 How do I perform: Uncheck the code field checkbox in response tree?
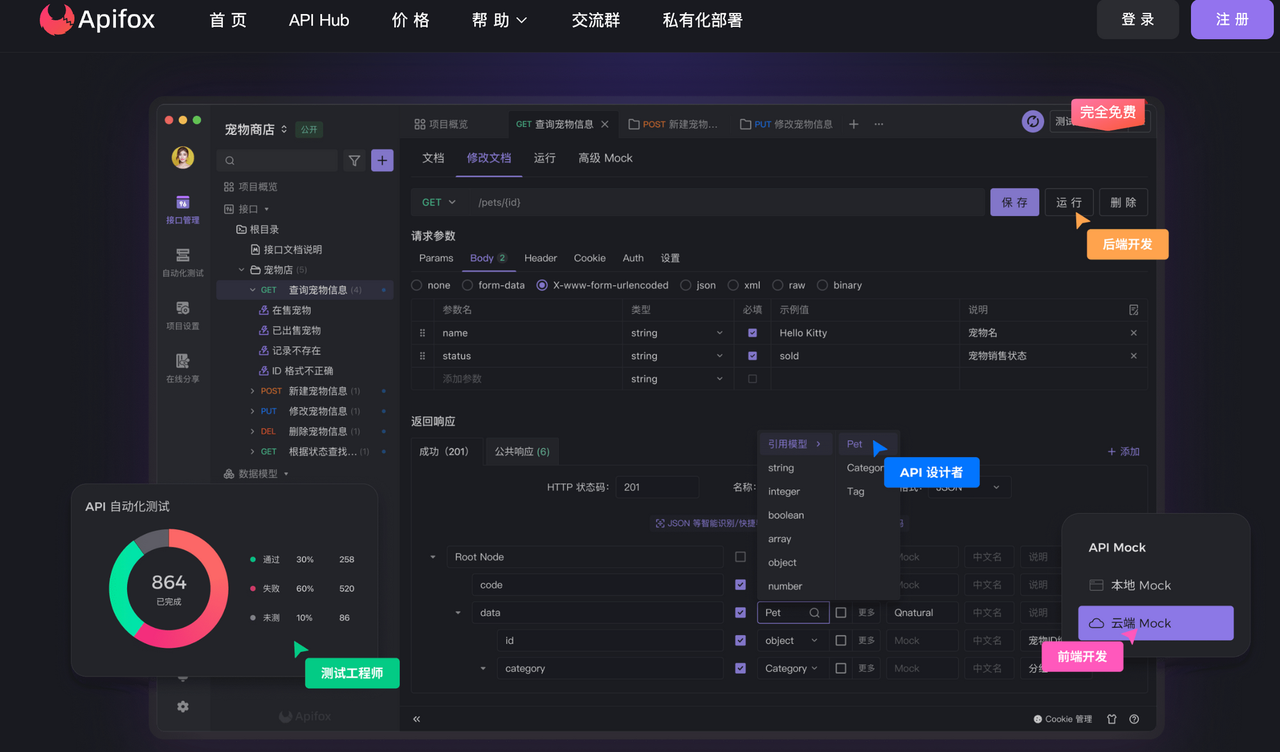point(739,584)
